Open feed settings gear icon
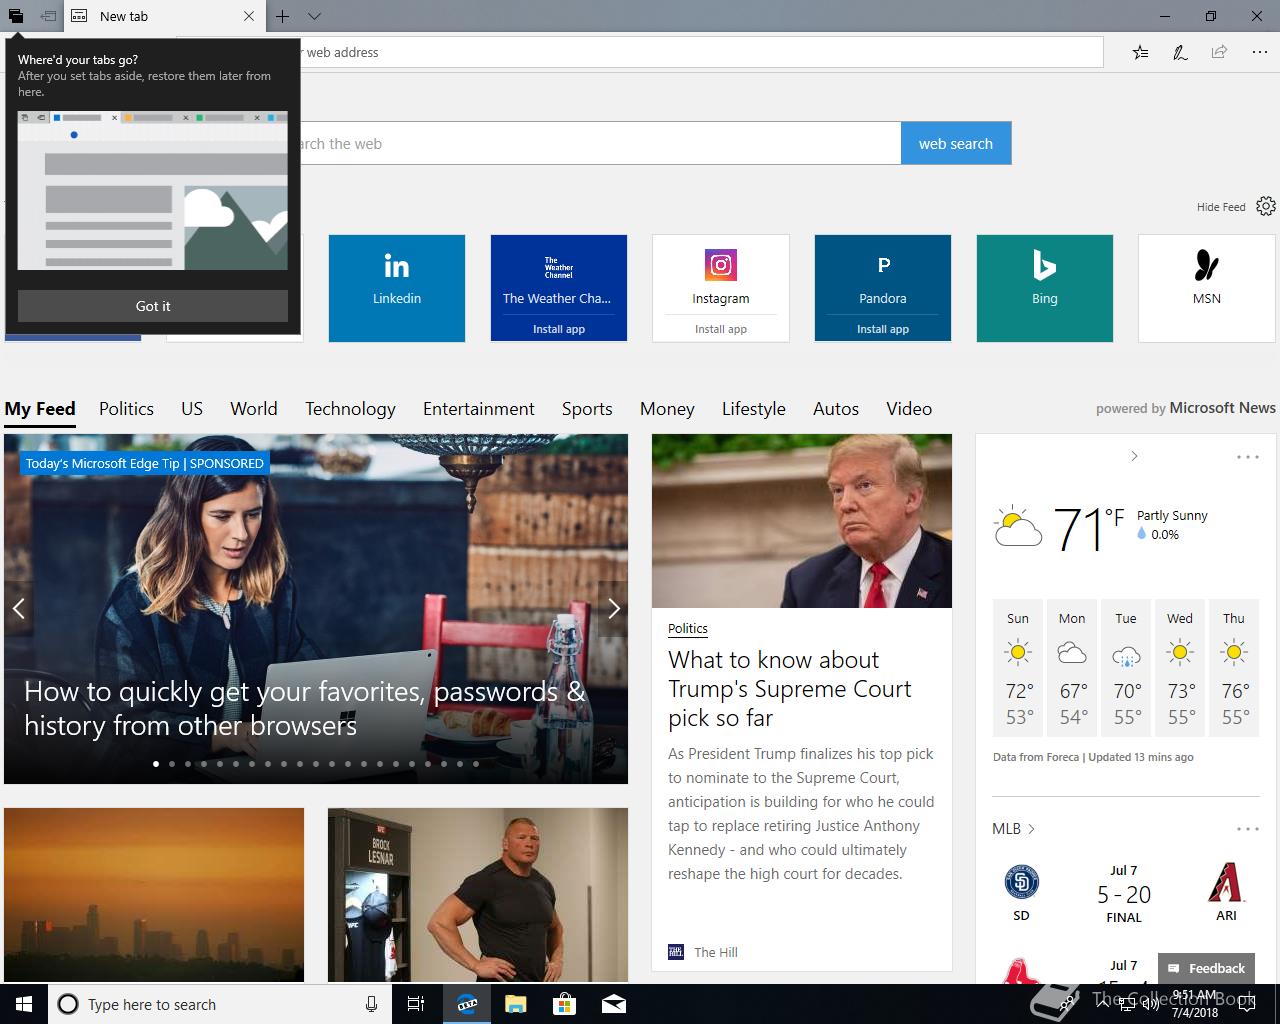 (x=1266, y=206)
